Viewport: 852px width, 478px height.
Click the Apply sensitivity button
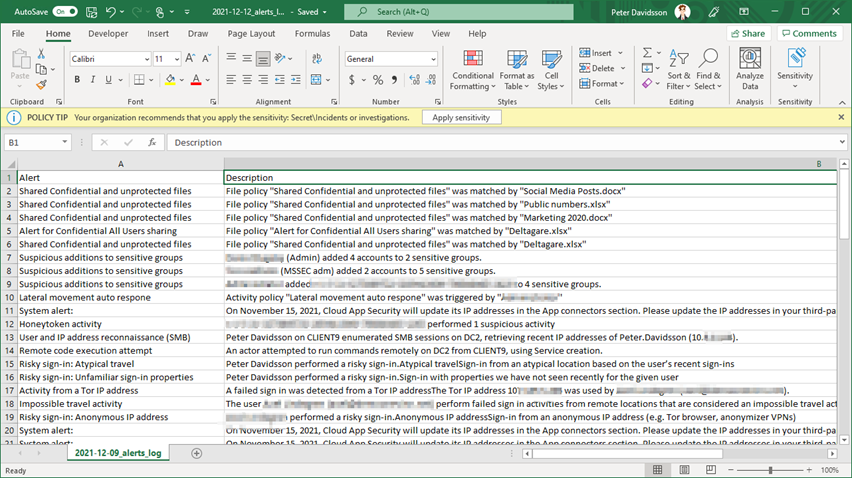[460, 117]
